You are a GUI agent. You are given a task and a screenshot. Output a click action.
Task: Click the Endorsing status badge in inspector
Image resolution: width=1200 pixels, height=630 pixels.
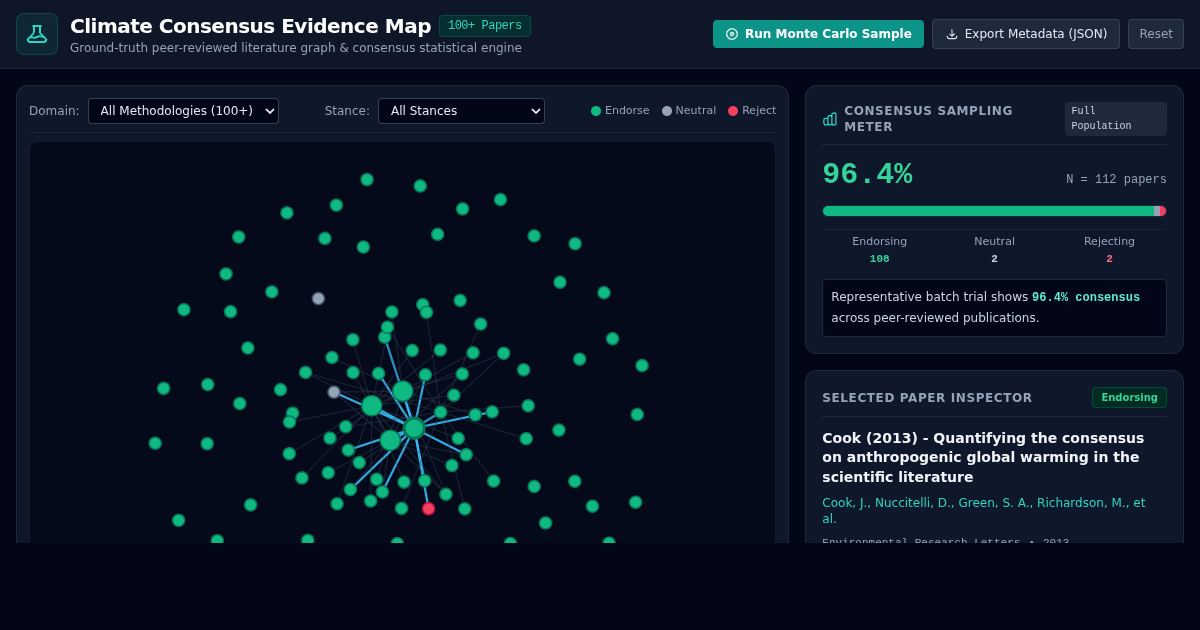[1129, 398]
